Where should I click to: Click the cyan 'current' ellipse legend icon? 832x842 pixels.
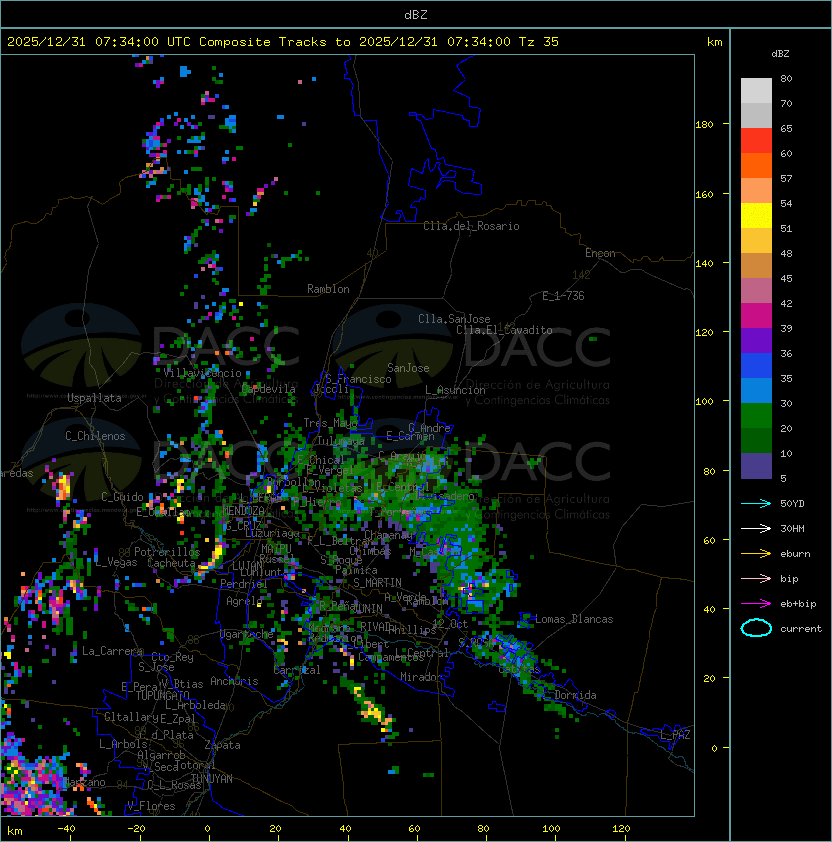[x=756, y=628]
